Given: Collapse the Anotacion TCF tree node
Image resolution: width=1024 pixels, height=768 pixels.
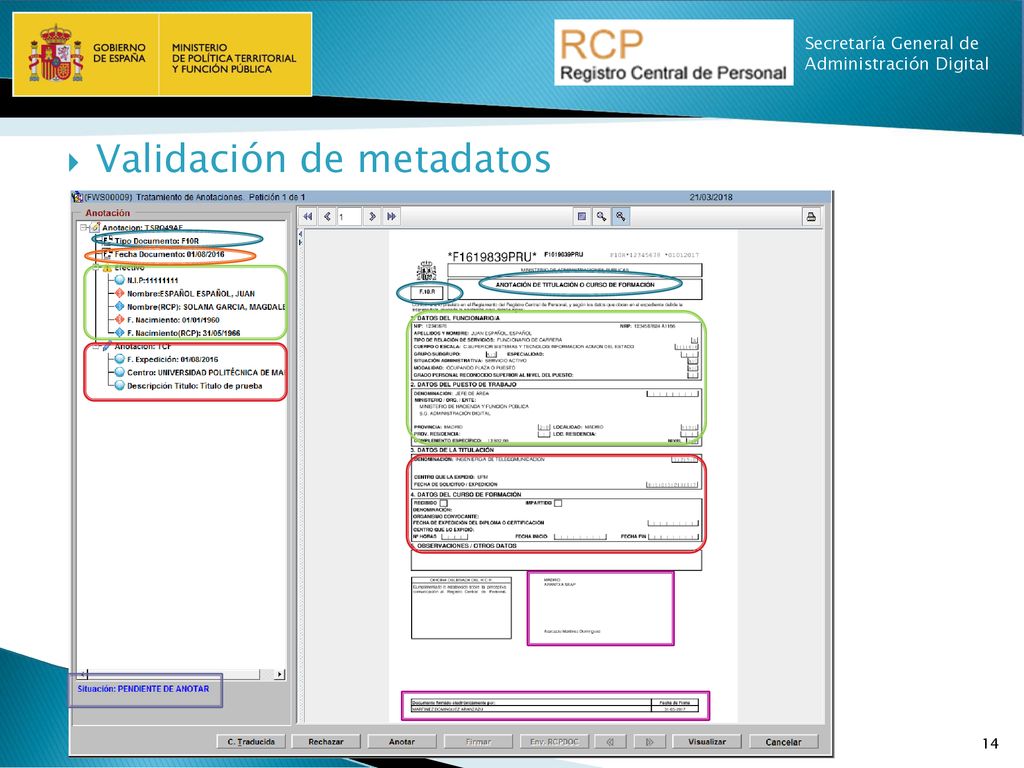Looking at the screenshot, I should click(96, 346).
